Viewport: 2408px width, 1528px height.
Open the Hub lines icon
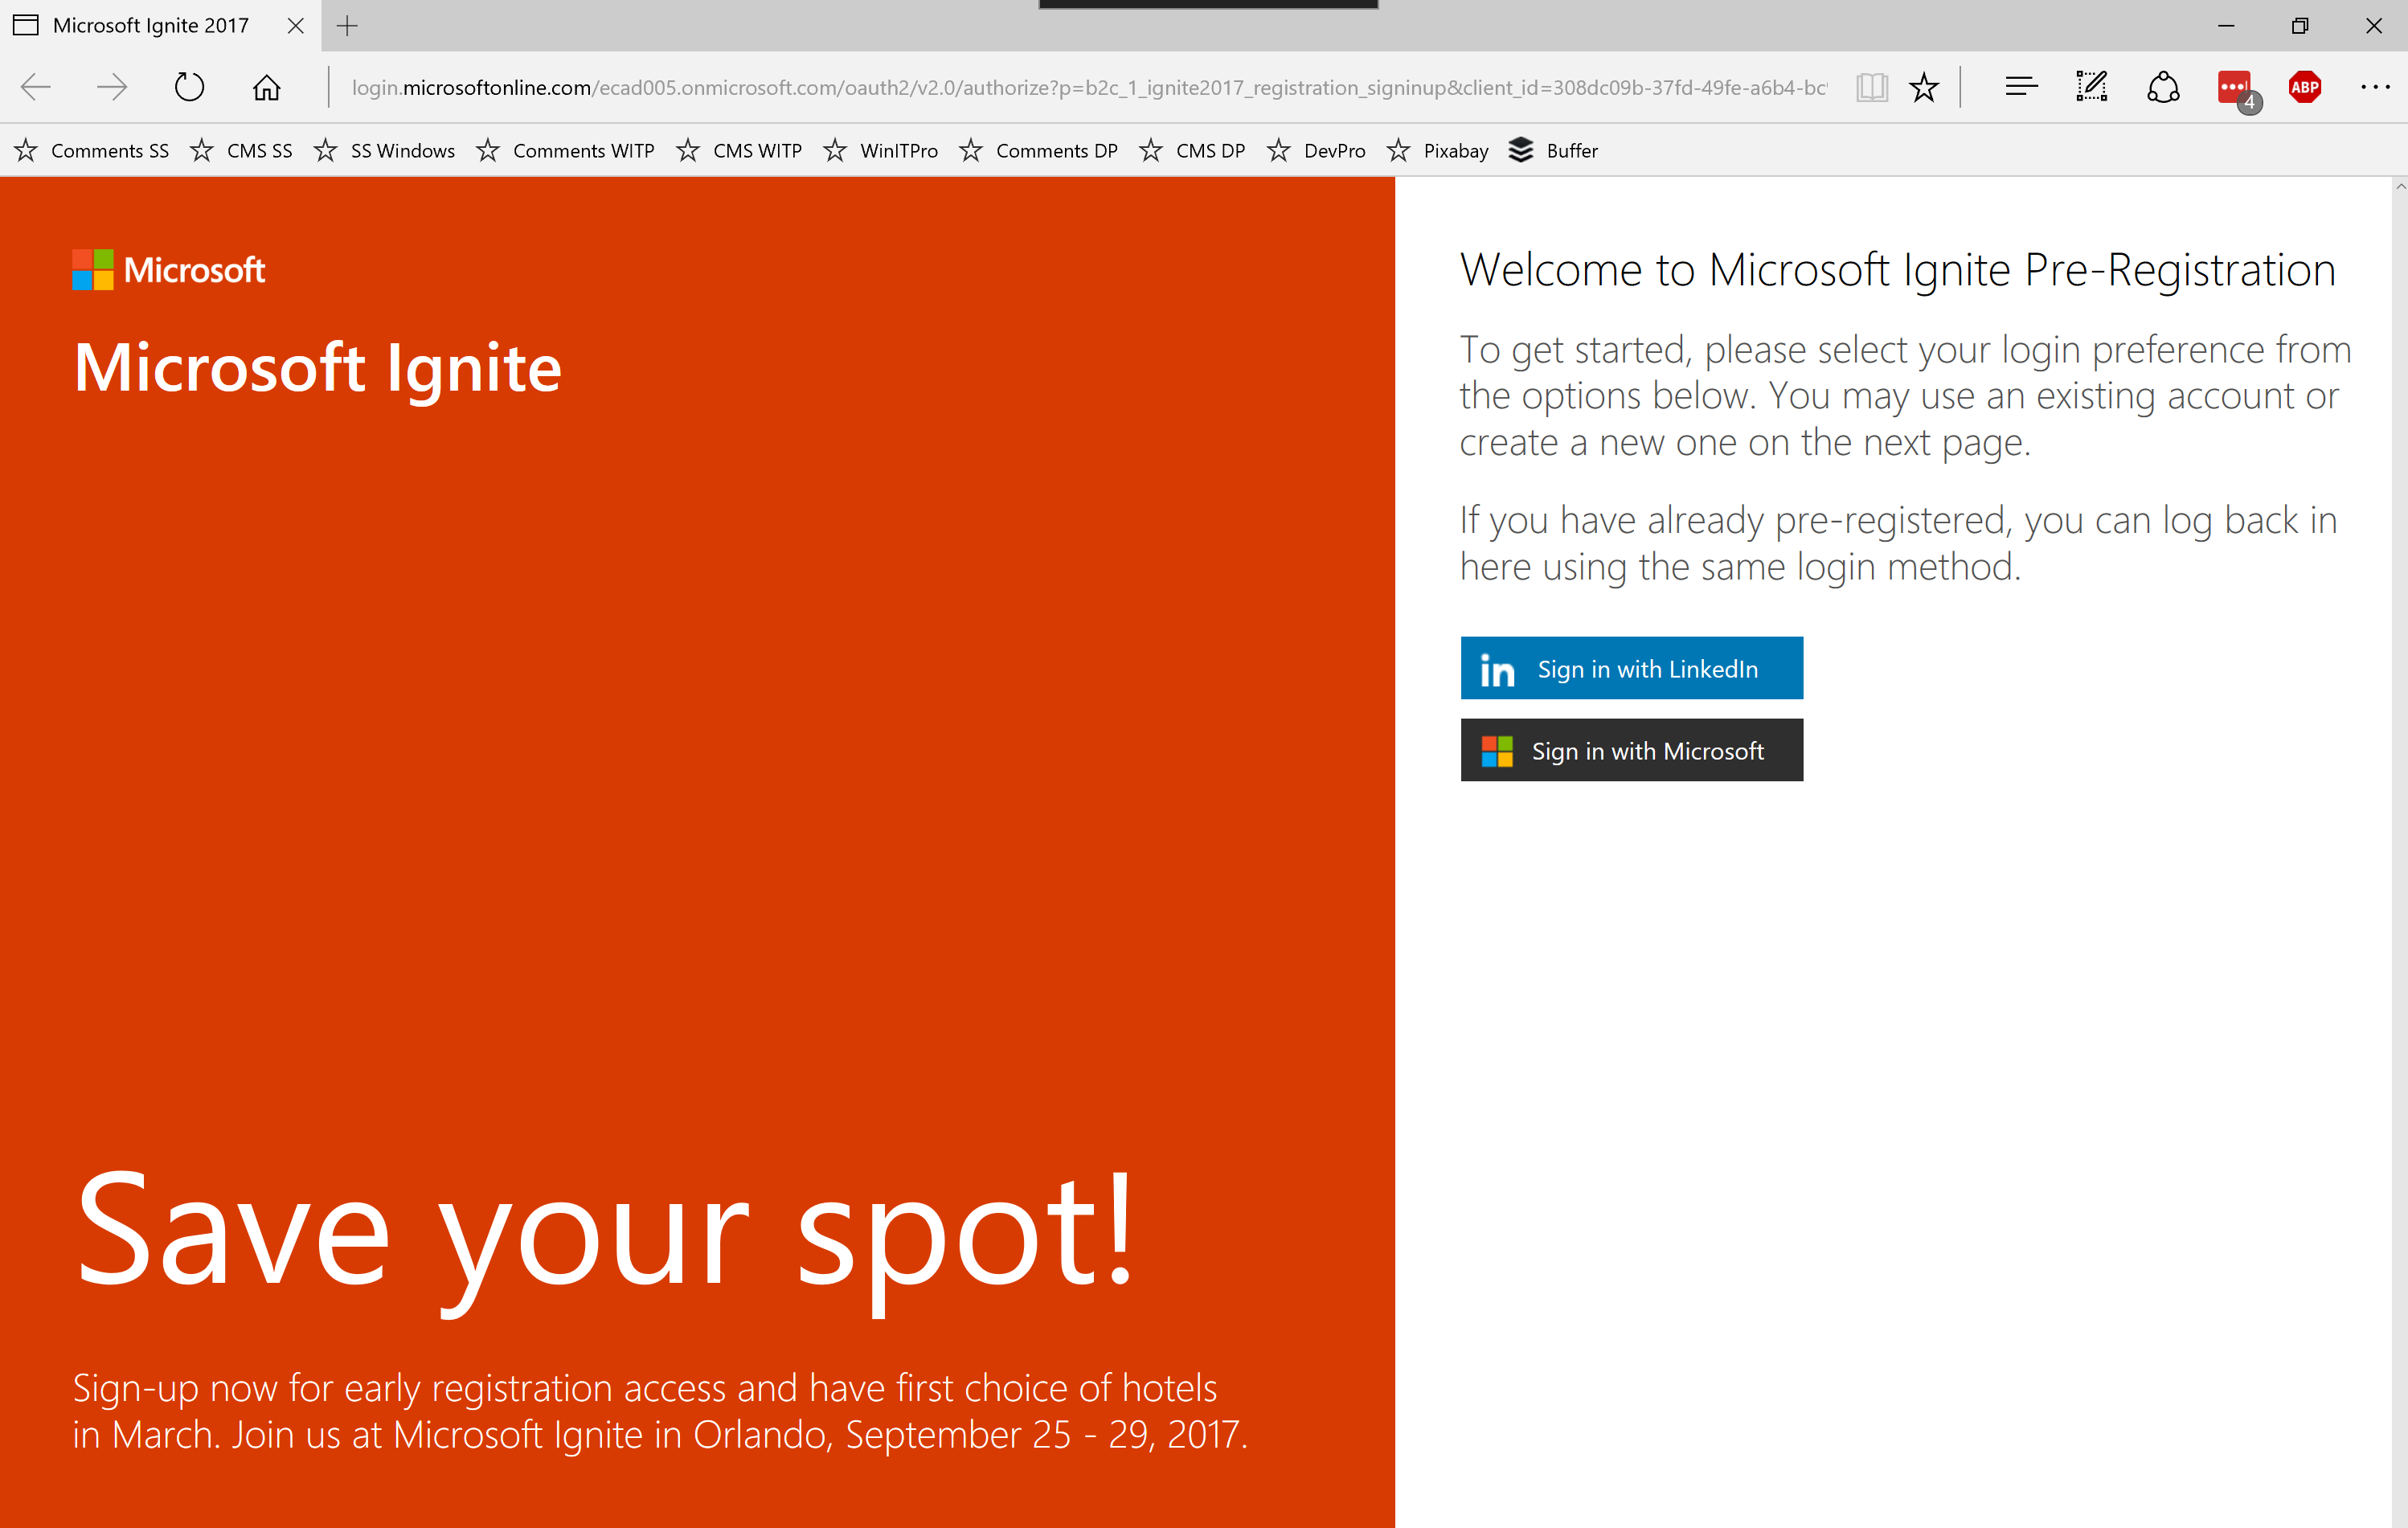(2021, 87)
